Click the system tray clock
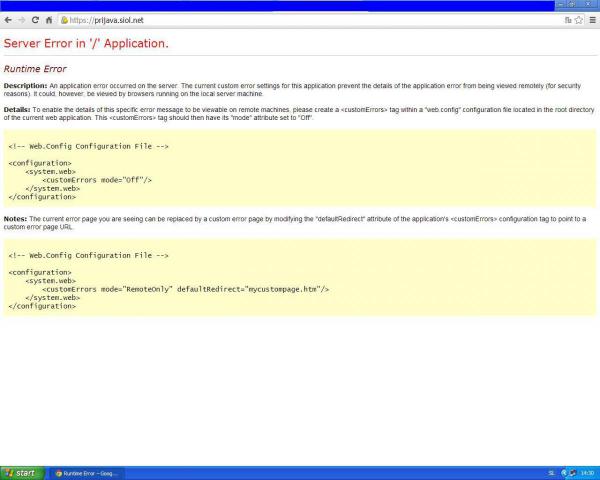Screen dimensions: 600x480 (x=587, y=473)
